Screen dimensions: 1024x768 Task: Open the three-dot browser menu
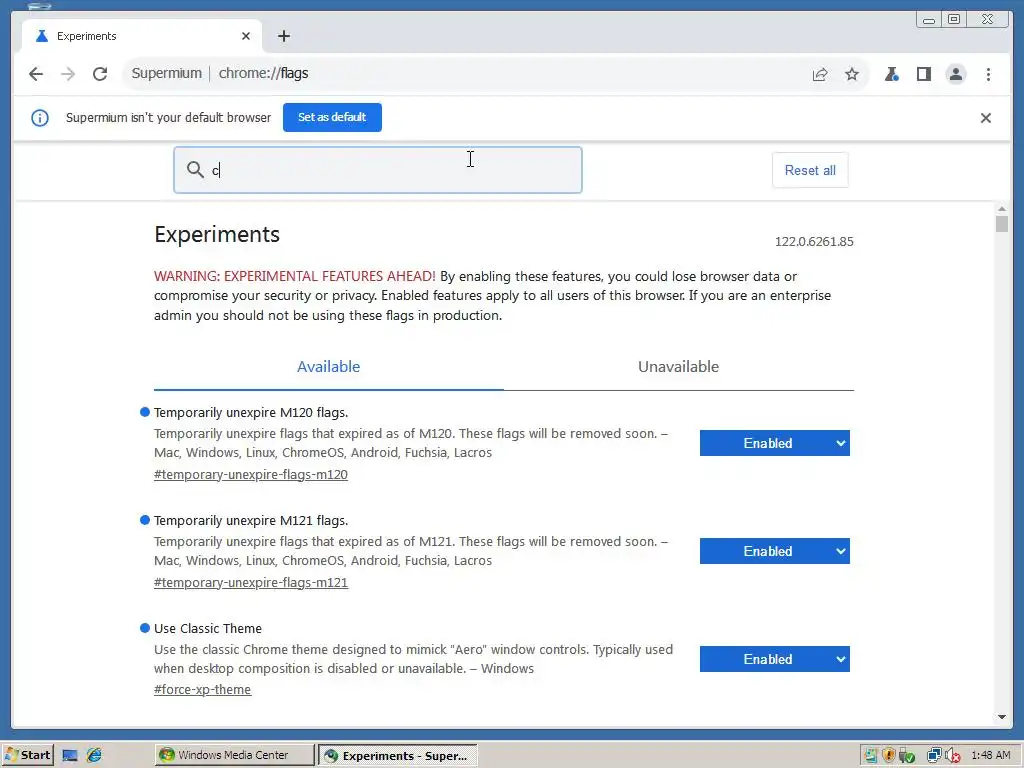point(988,74)
